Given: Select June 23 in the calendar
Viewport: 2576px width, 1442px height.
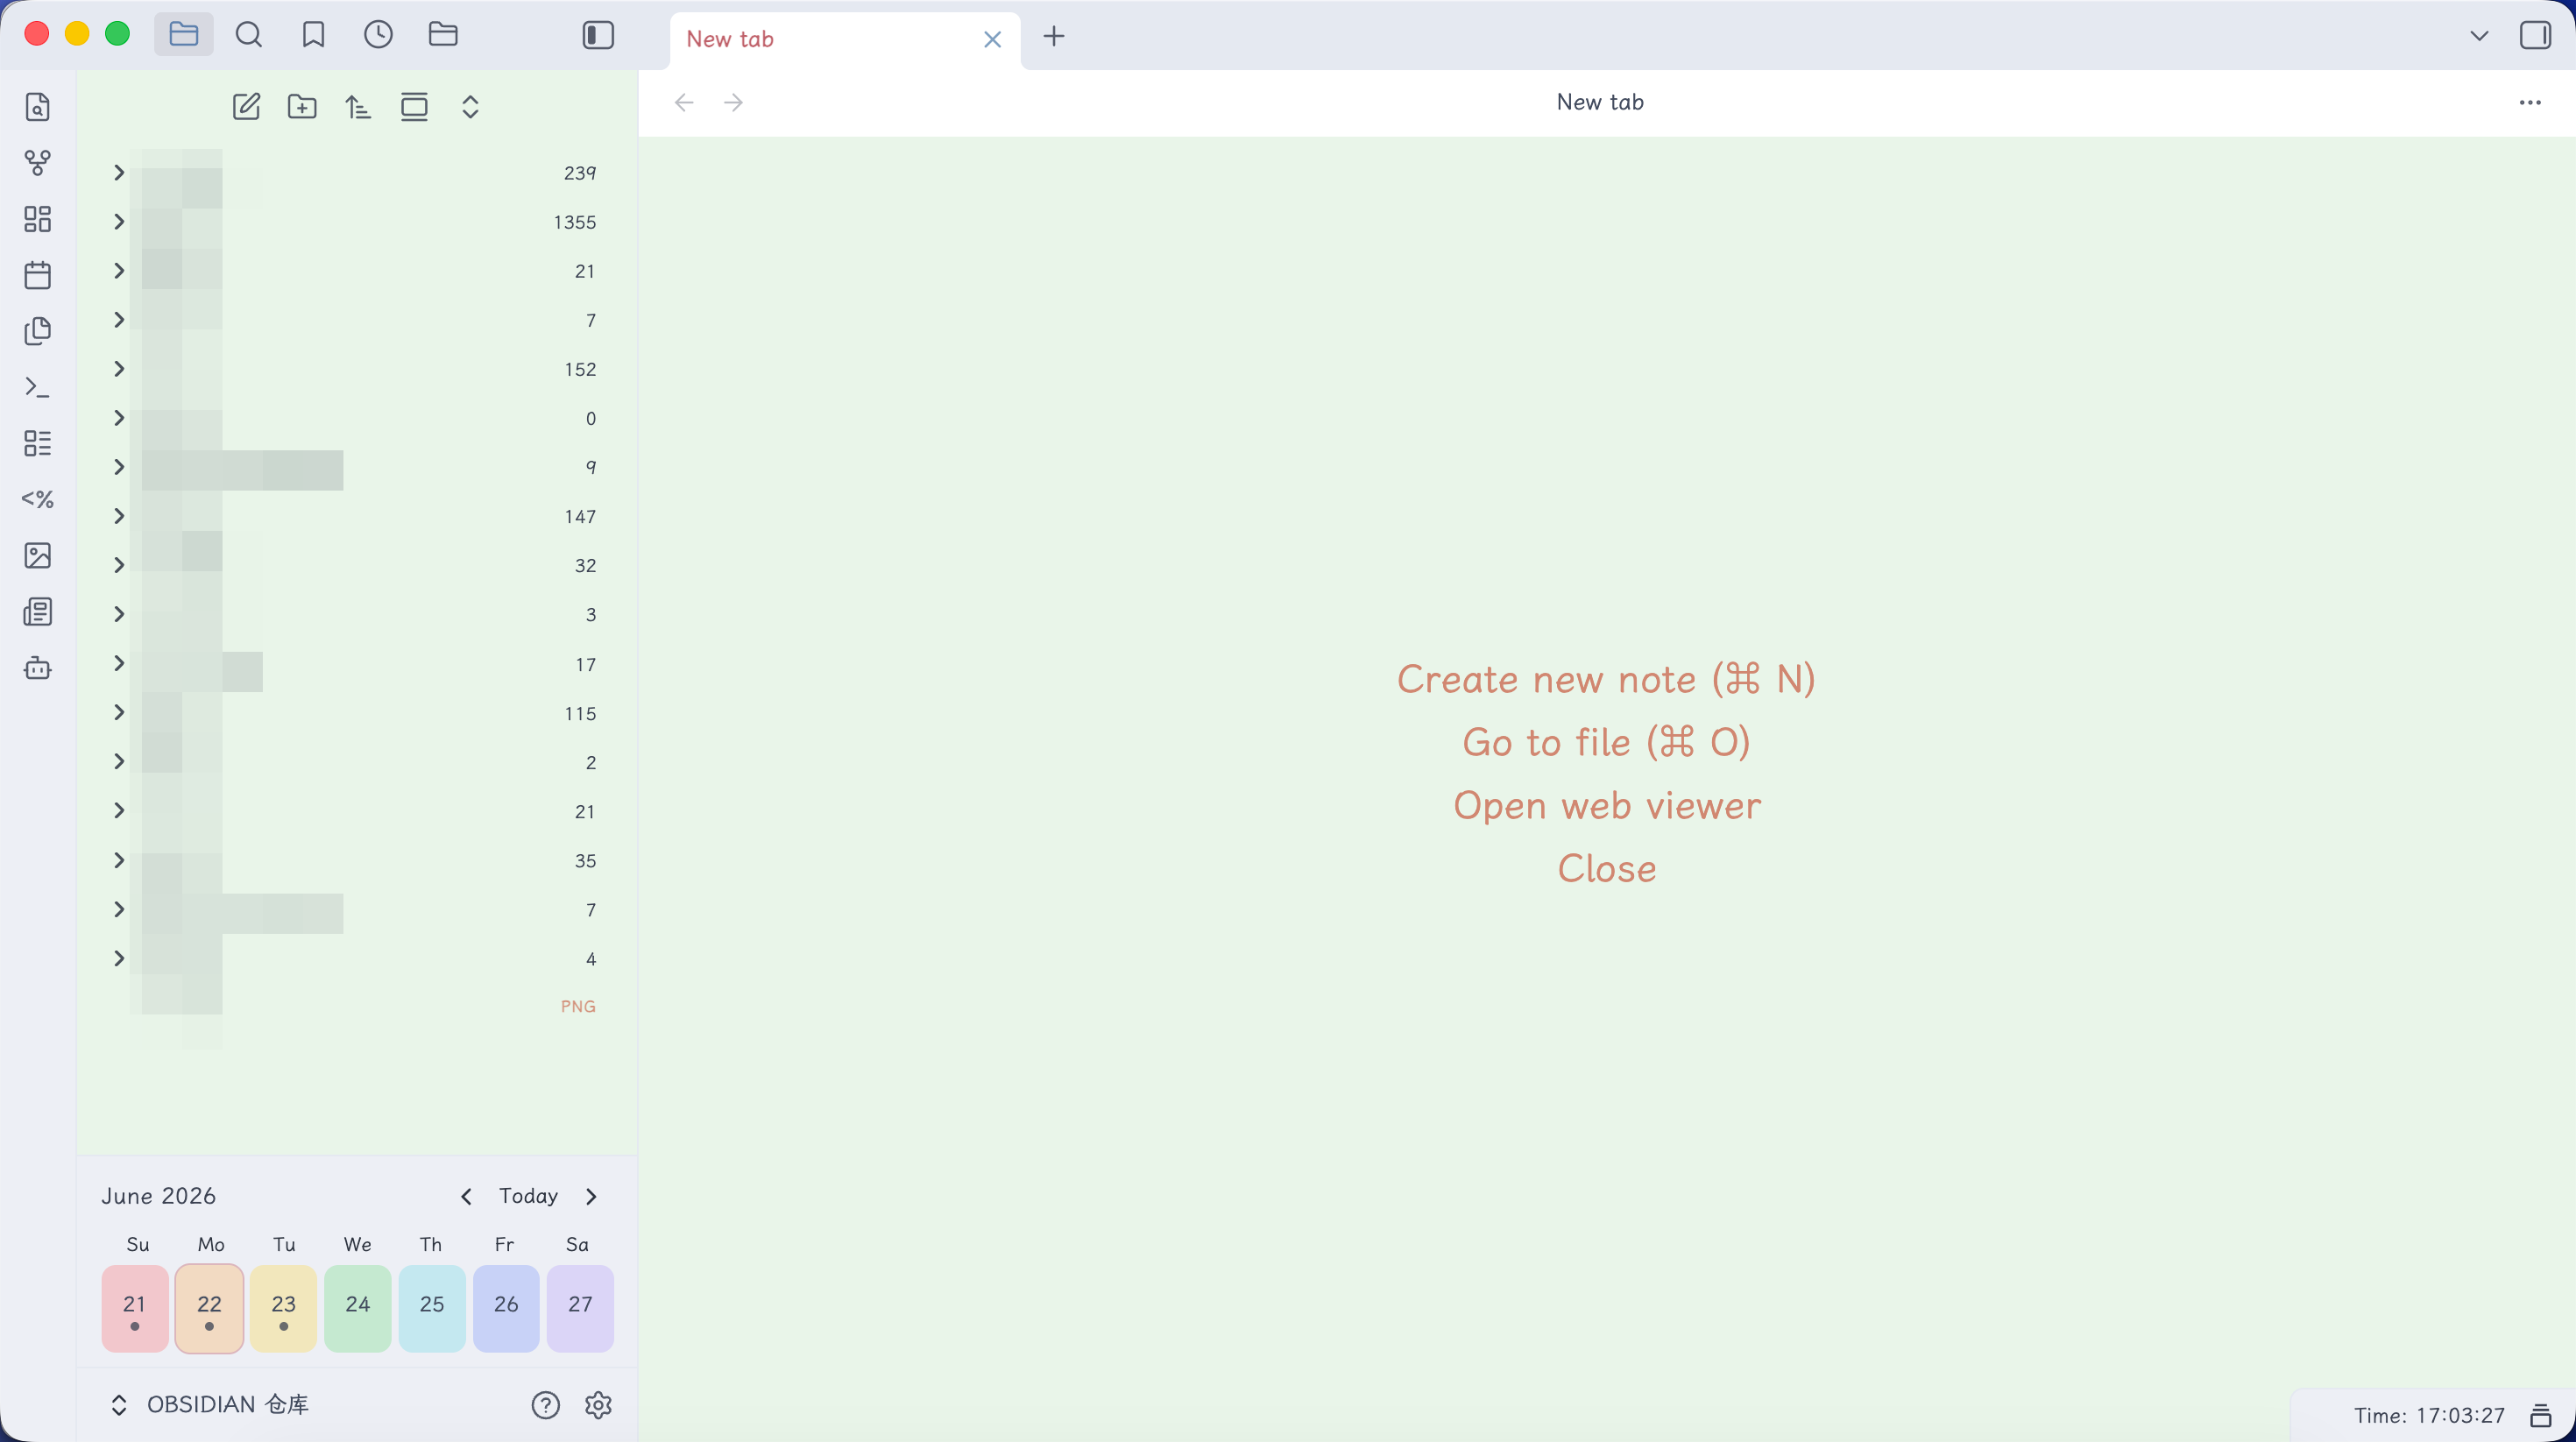Looking at the screenshot, I should (284, 1308).
